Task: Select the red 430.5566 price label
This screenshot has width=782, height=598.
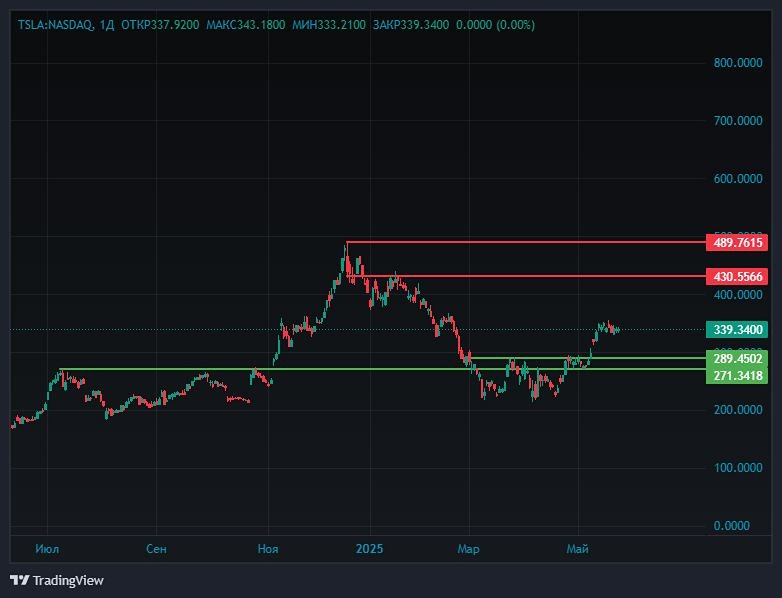Action: [x=737, y=277]
